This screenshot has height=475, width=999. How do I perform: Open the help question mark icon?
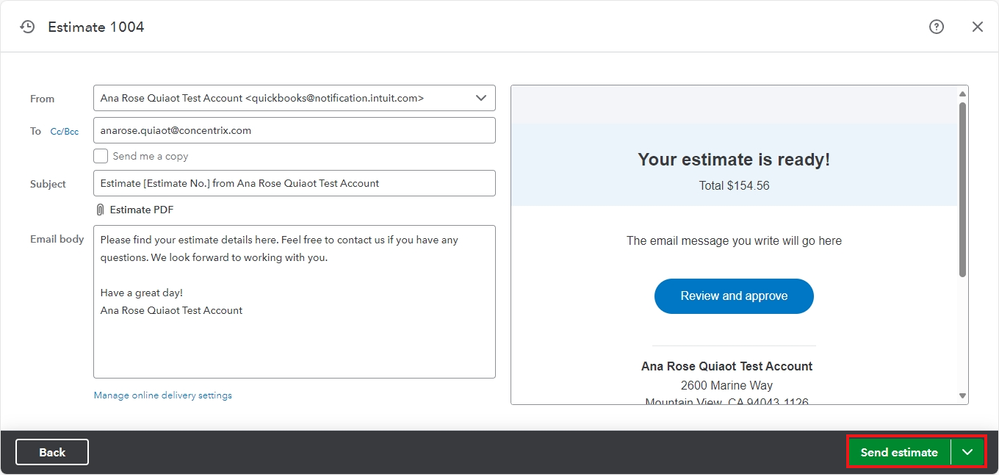[x=936, y=27]
